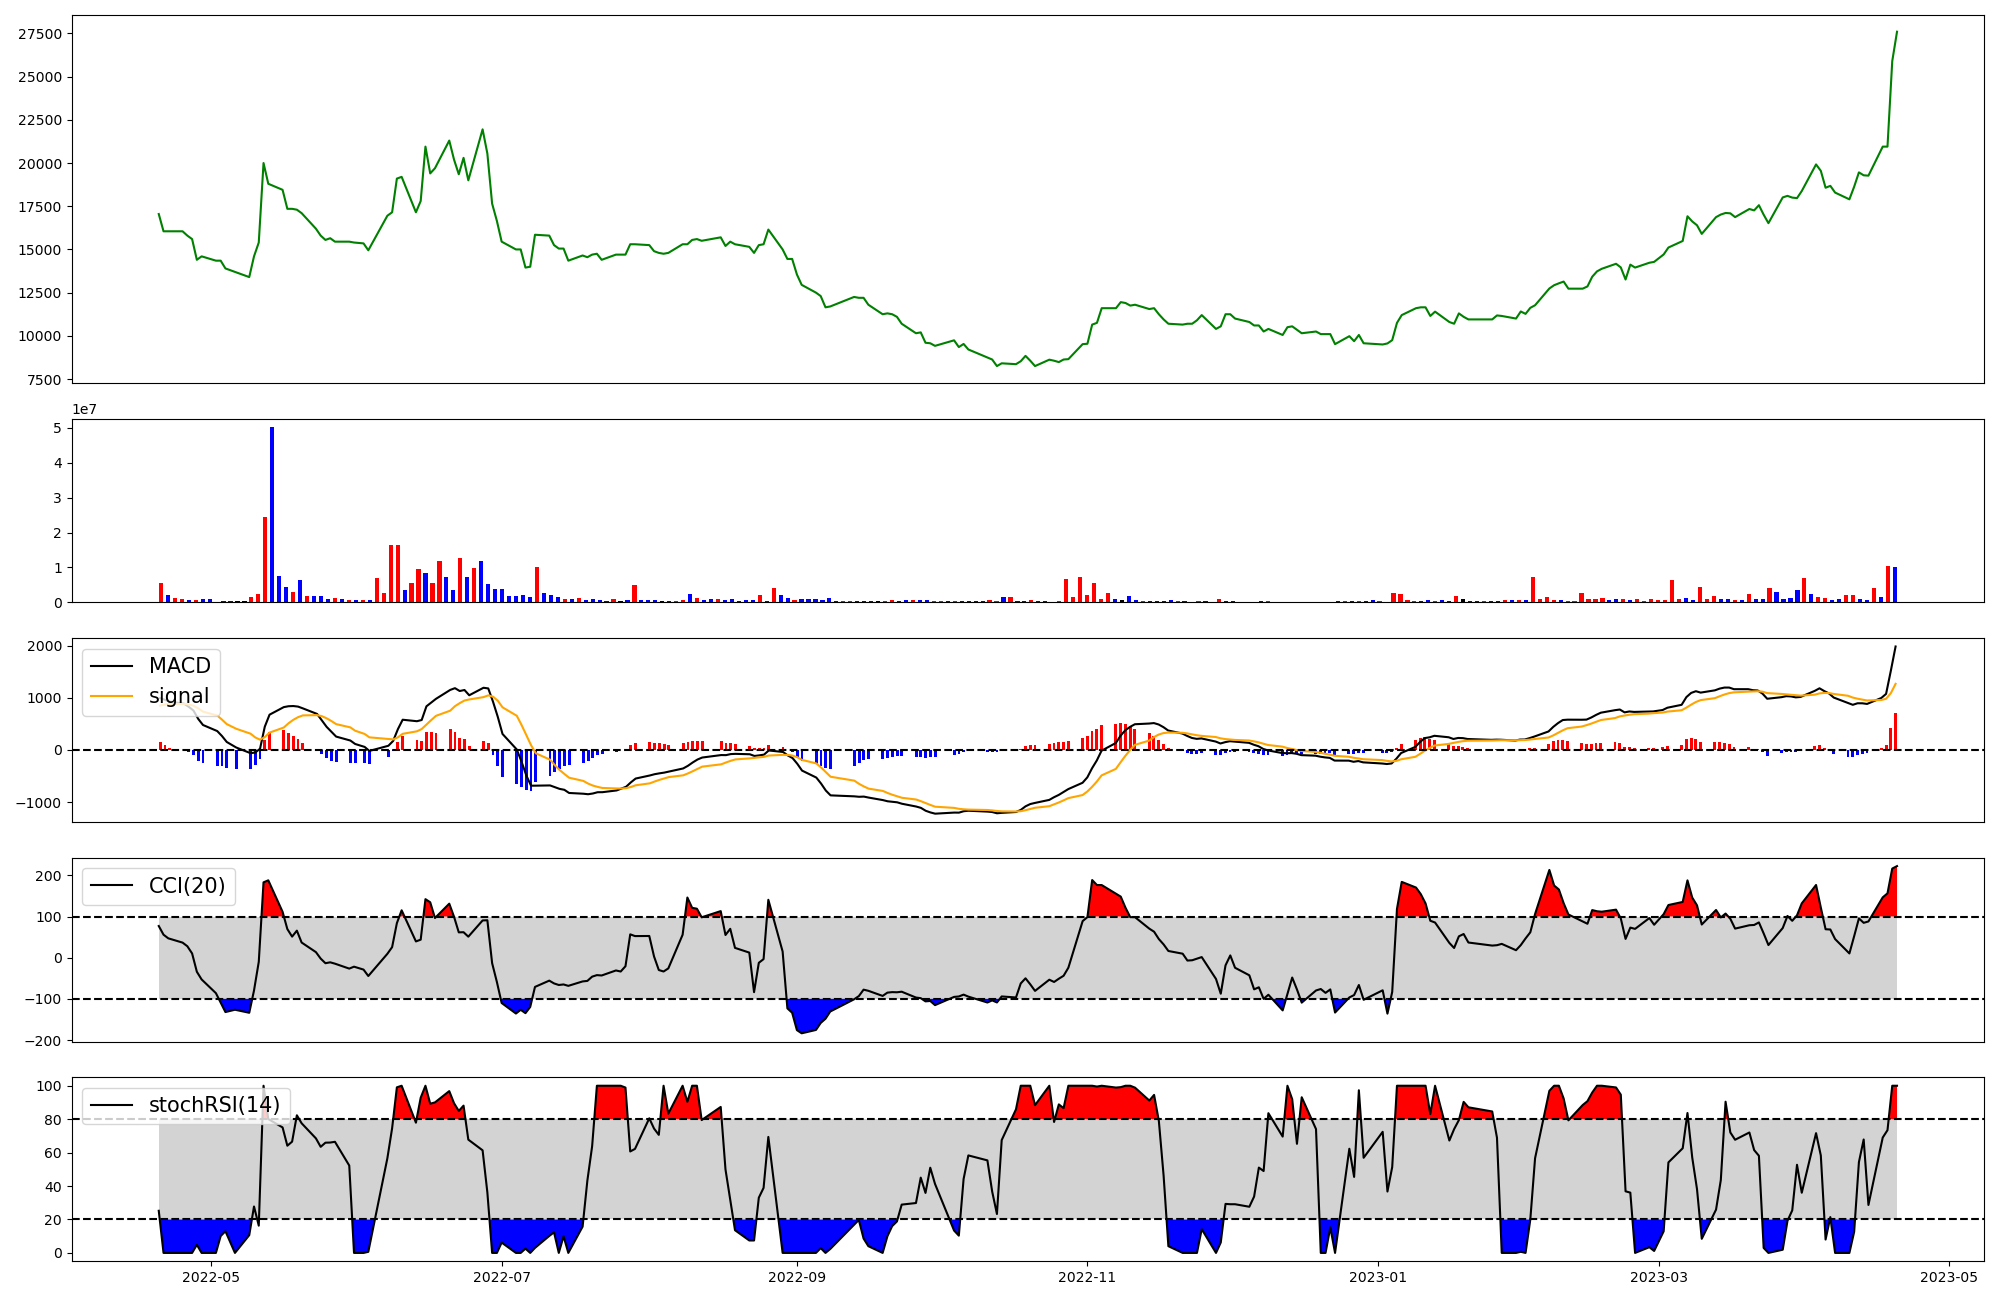Click the 80 stochRSI axis label
The width and height of the screenshot is (2000, 1300).
tap(54, 1120)
